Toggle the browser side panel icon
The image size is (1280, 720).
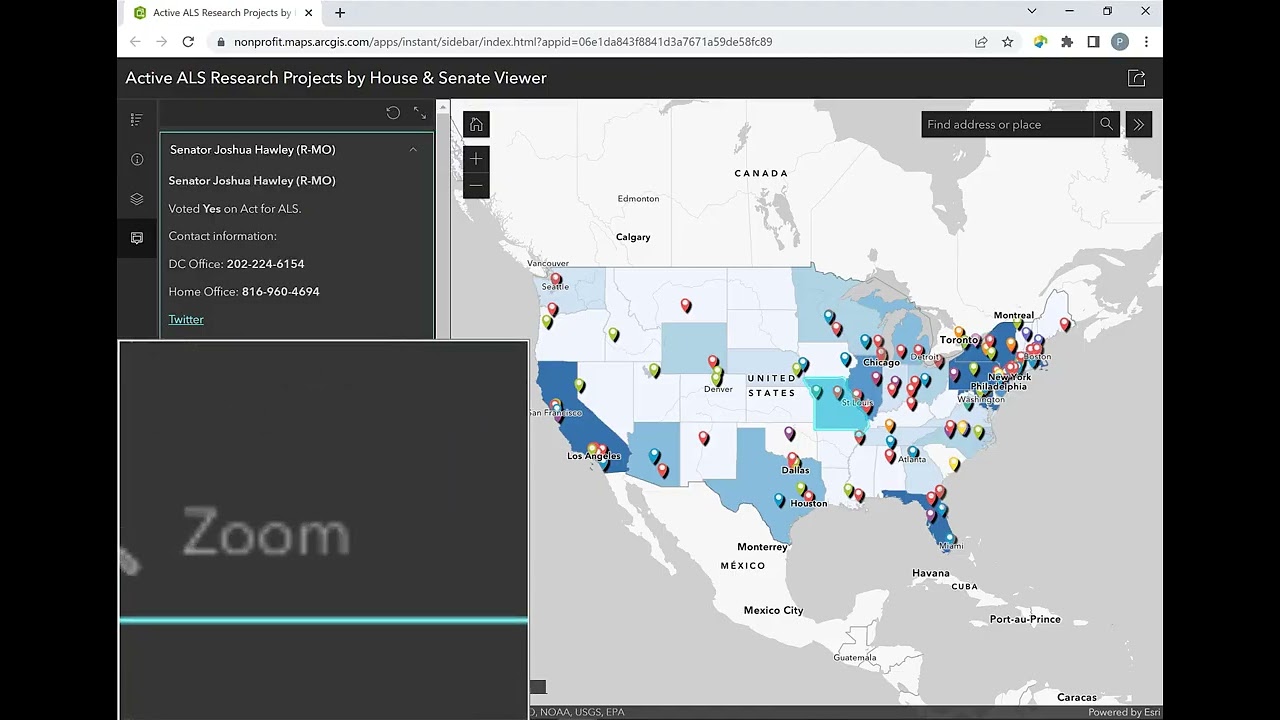[x=1093, y=42]
